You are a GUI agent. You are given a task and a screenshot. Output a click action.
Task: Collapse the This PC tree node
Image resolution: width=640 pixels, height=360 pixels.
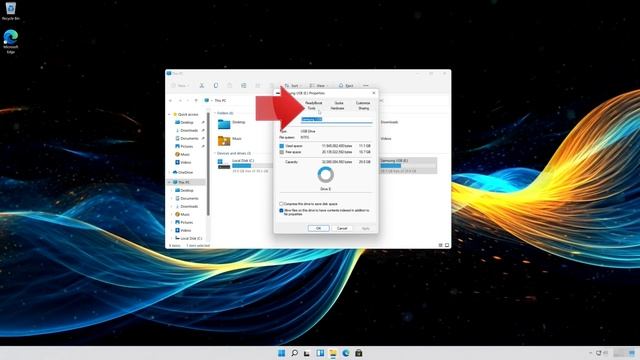click(x=170, y=182)
